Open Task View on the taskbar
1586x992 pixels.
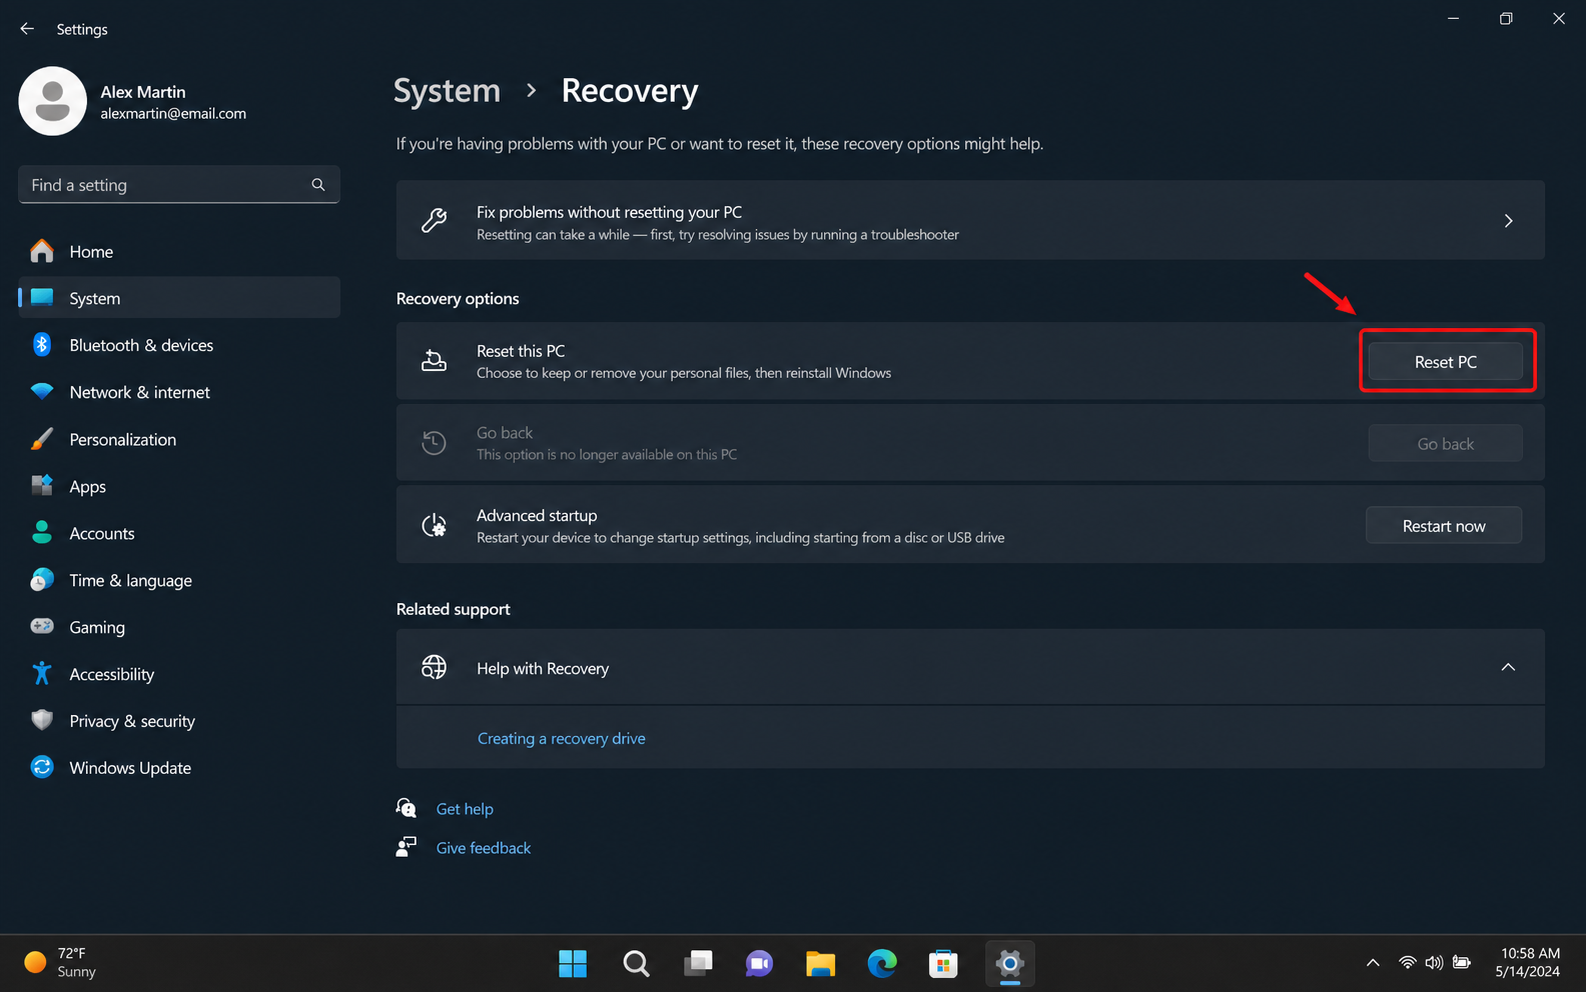[698, 964]
